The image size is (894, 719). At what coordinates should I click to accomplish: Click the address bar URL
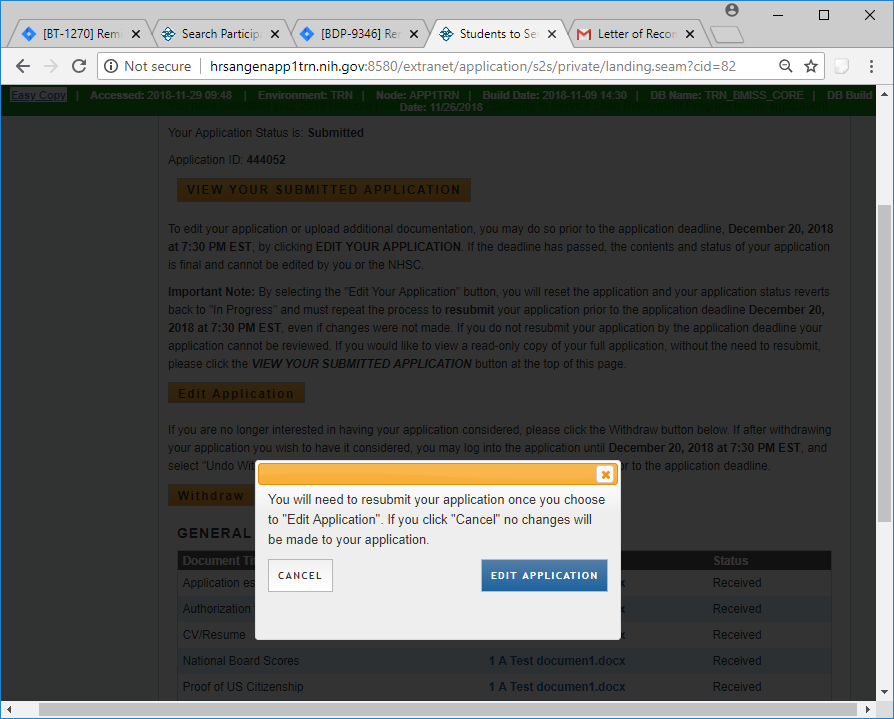[x=473, y=66]
